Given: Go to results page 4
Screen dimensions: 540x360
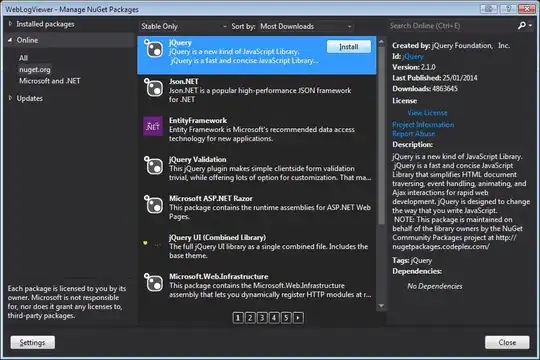Looking at the screenshot, I should click(x=274, y=318).
